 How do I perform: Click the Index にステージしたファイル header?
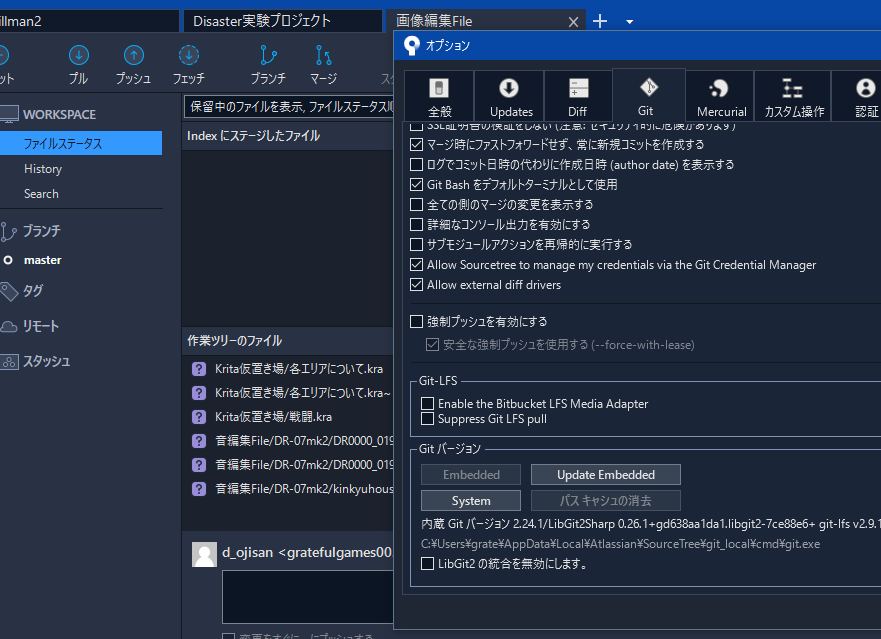[x=253, y=136]
